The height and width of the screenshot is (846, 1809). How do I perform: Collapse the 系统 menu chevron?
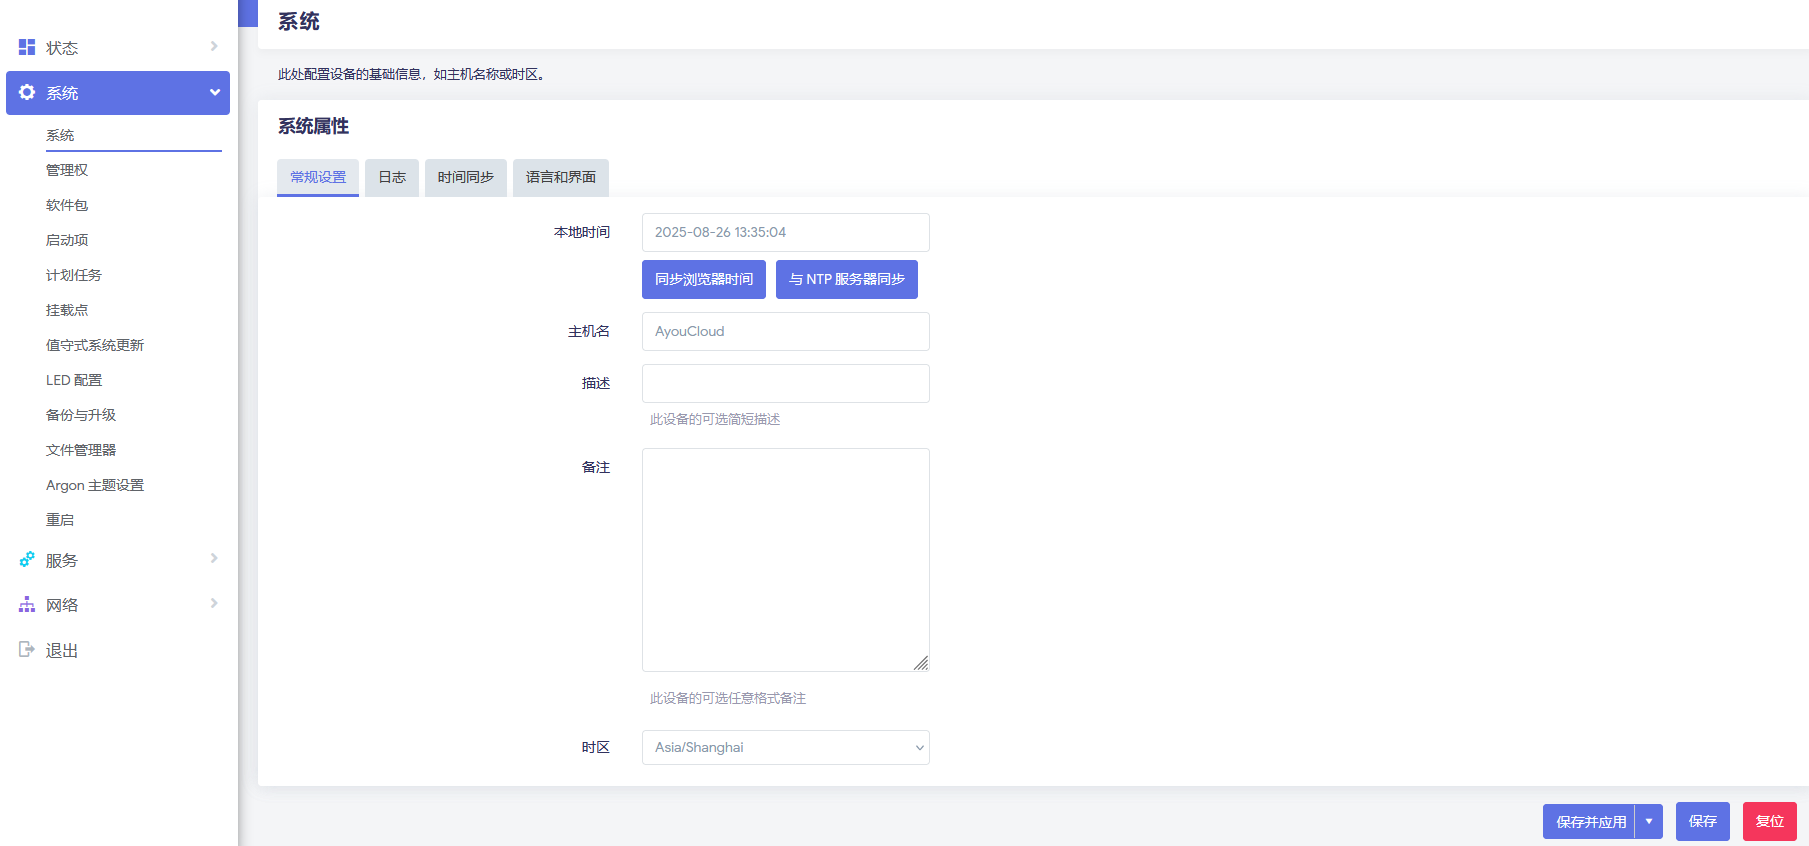coord(214,92)
